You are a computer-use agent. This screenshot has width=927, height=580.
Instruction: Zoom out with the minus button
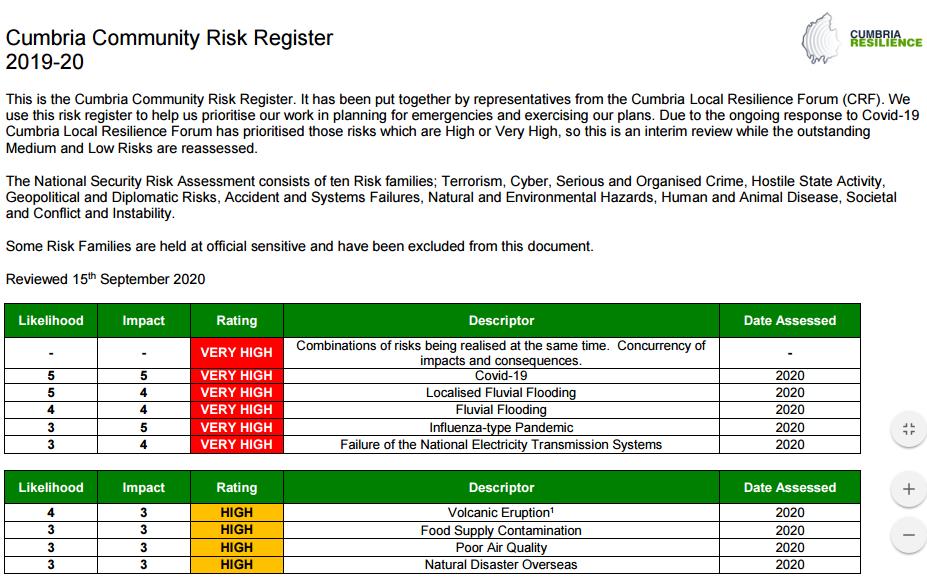[x=908, y=535]
